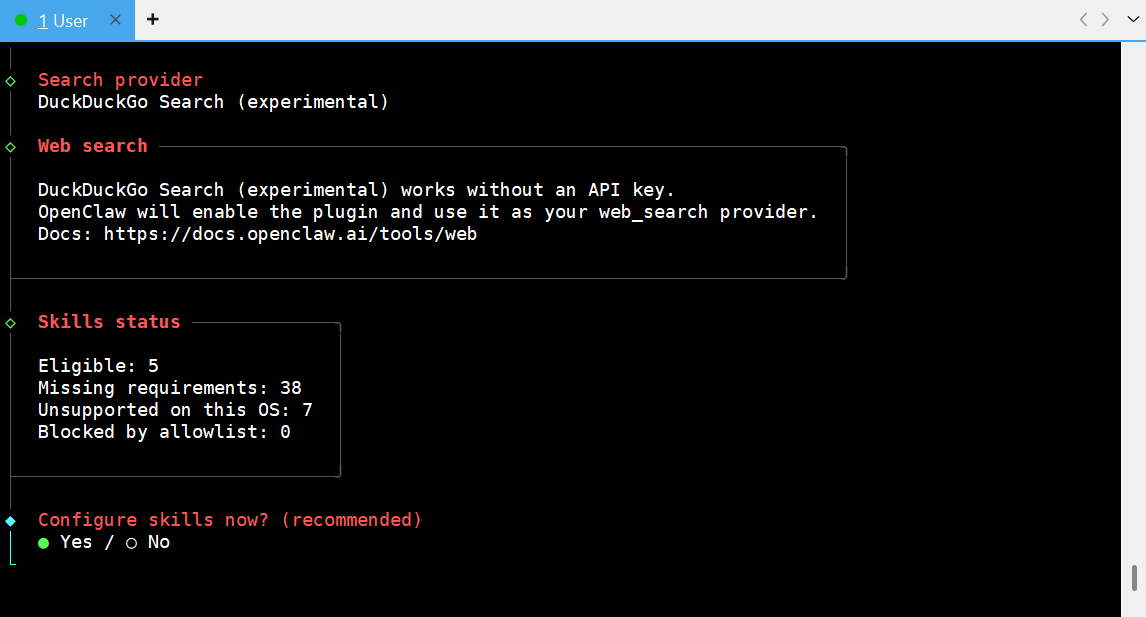Click the "Unsupported on this OS: 7" line

(x=175, y=410)
